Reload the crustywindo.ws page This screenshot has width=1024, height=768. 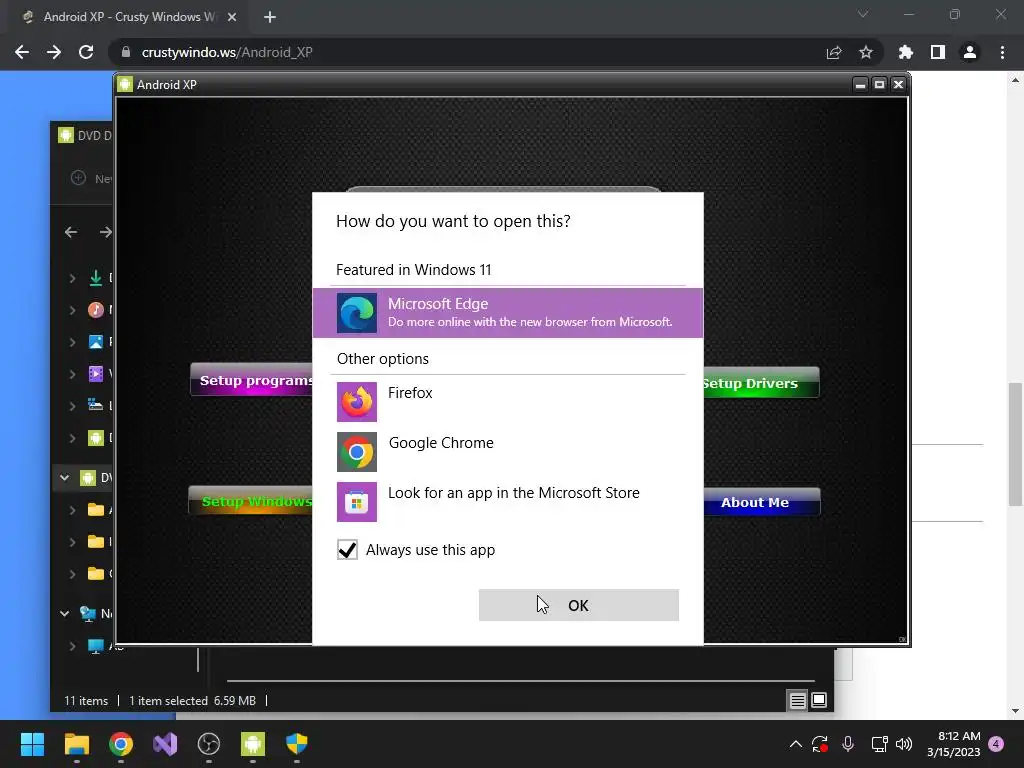(86, 52)
